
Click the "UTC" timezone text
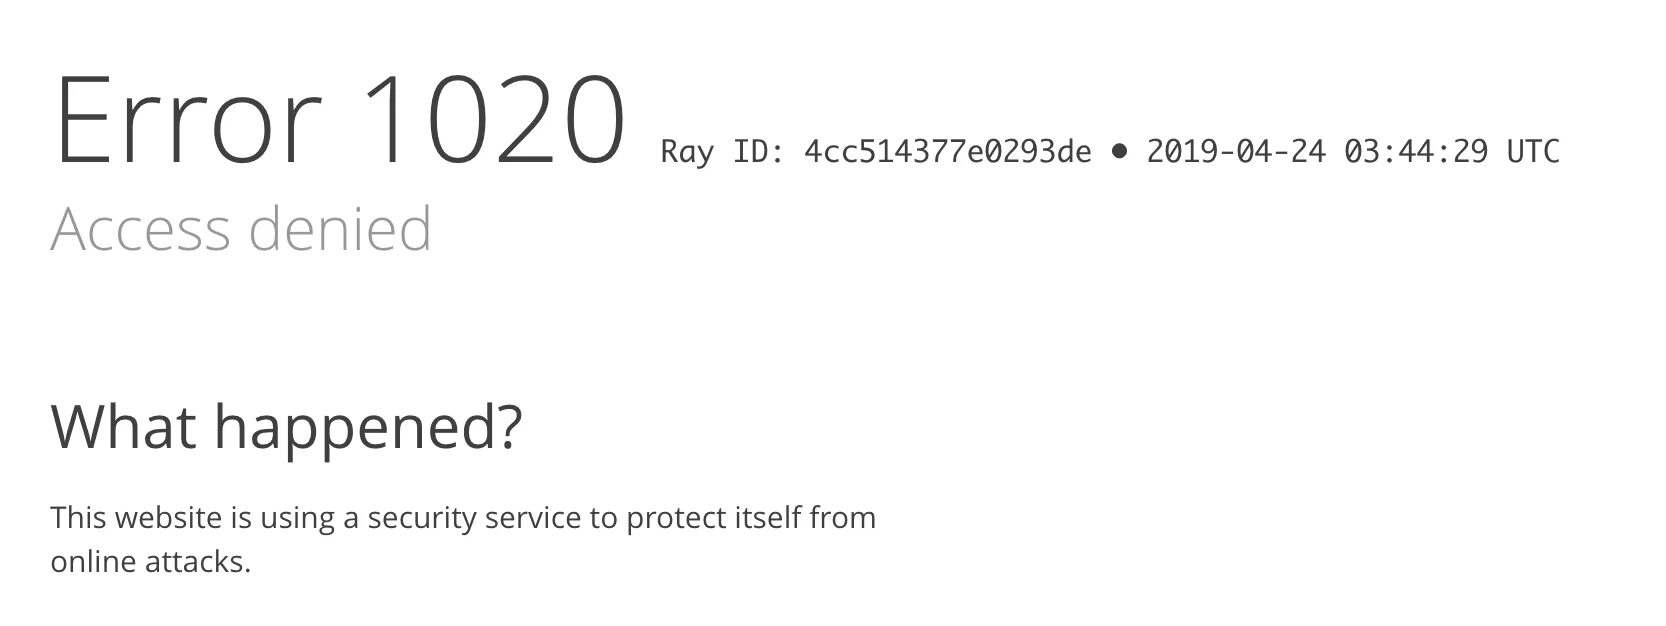pyautogui.click(x=1533, y=152)
